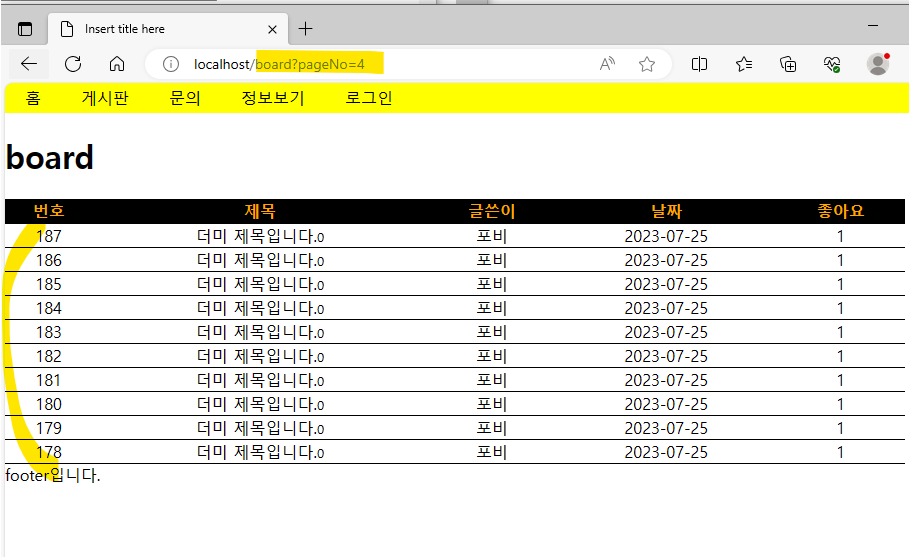View site information icon in address bar
Image resolution: width=909 pixels, height=557 pixels.
[170, 64]
